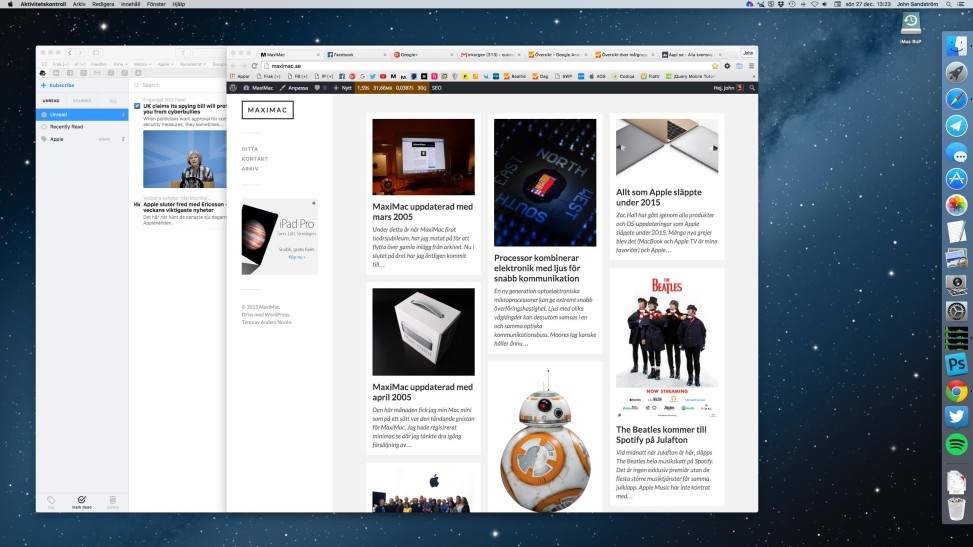
Task: Select STARRED tab in reader sidebar
Action: click(x=82, y=101)
